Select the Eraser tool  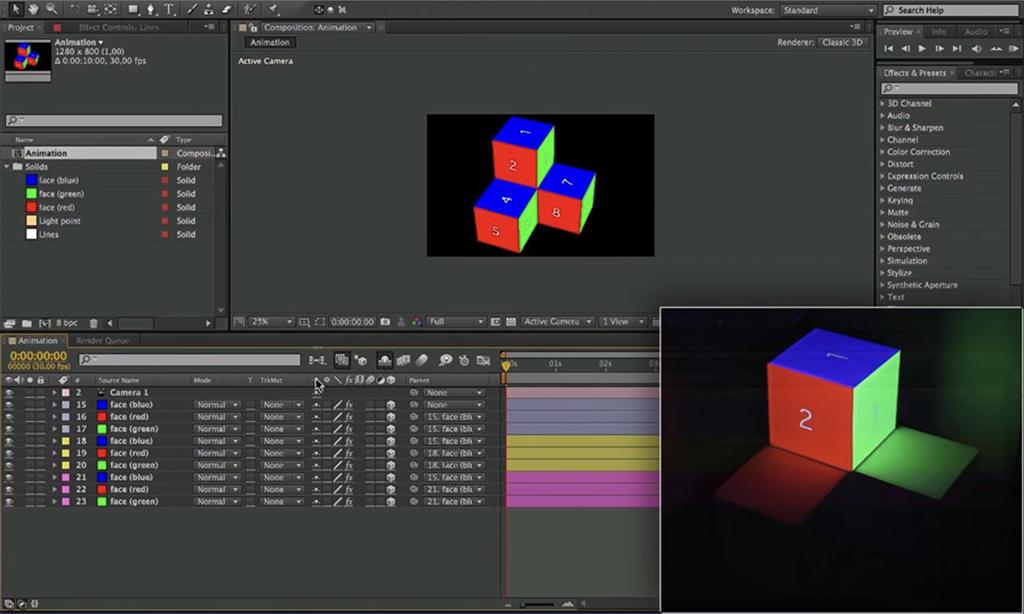click(229, 9)
